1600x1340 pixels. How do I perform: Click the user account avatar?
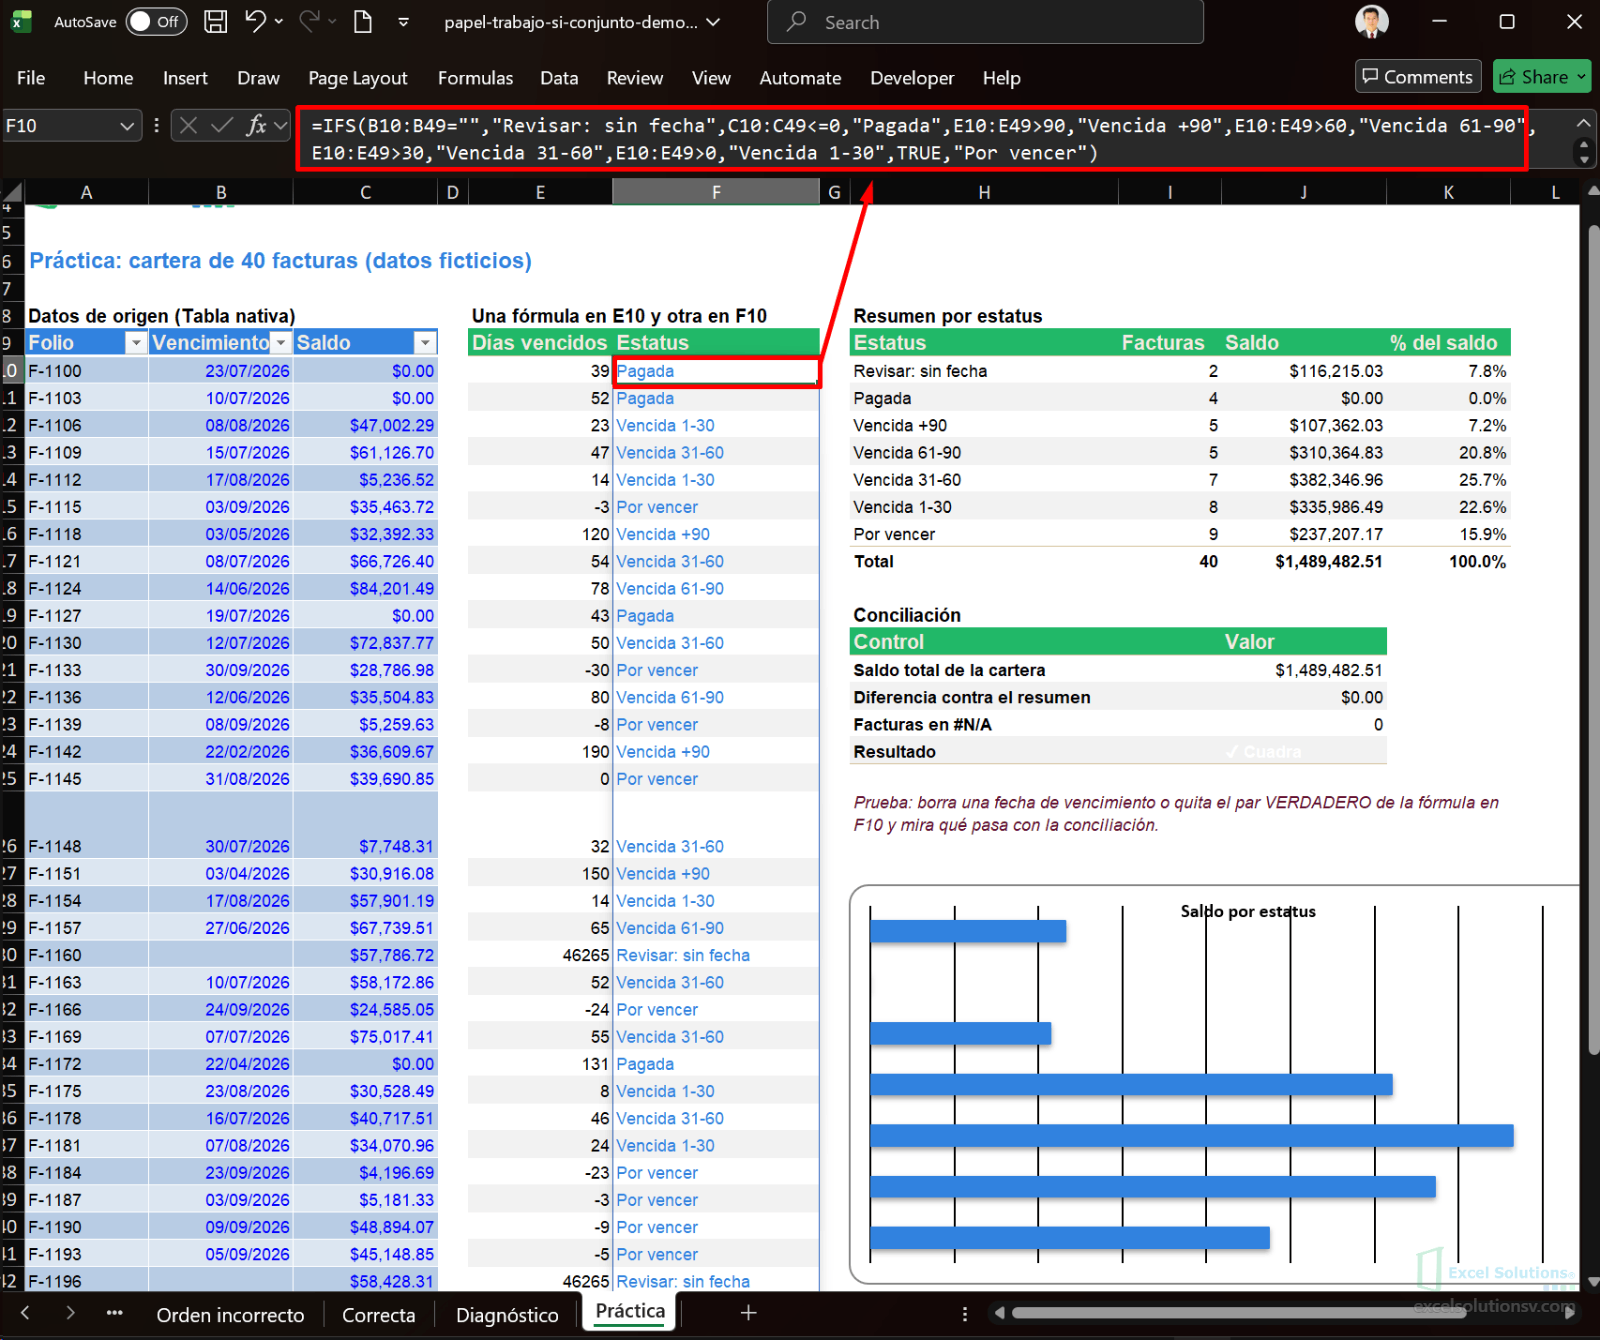point(1372,22)
